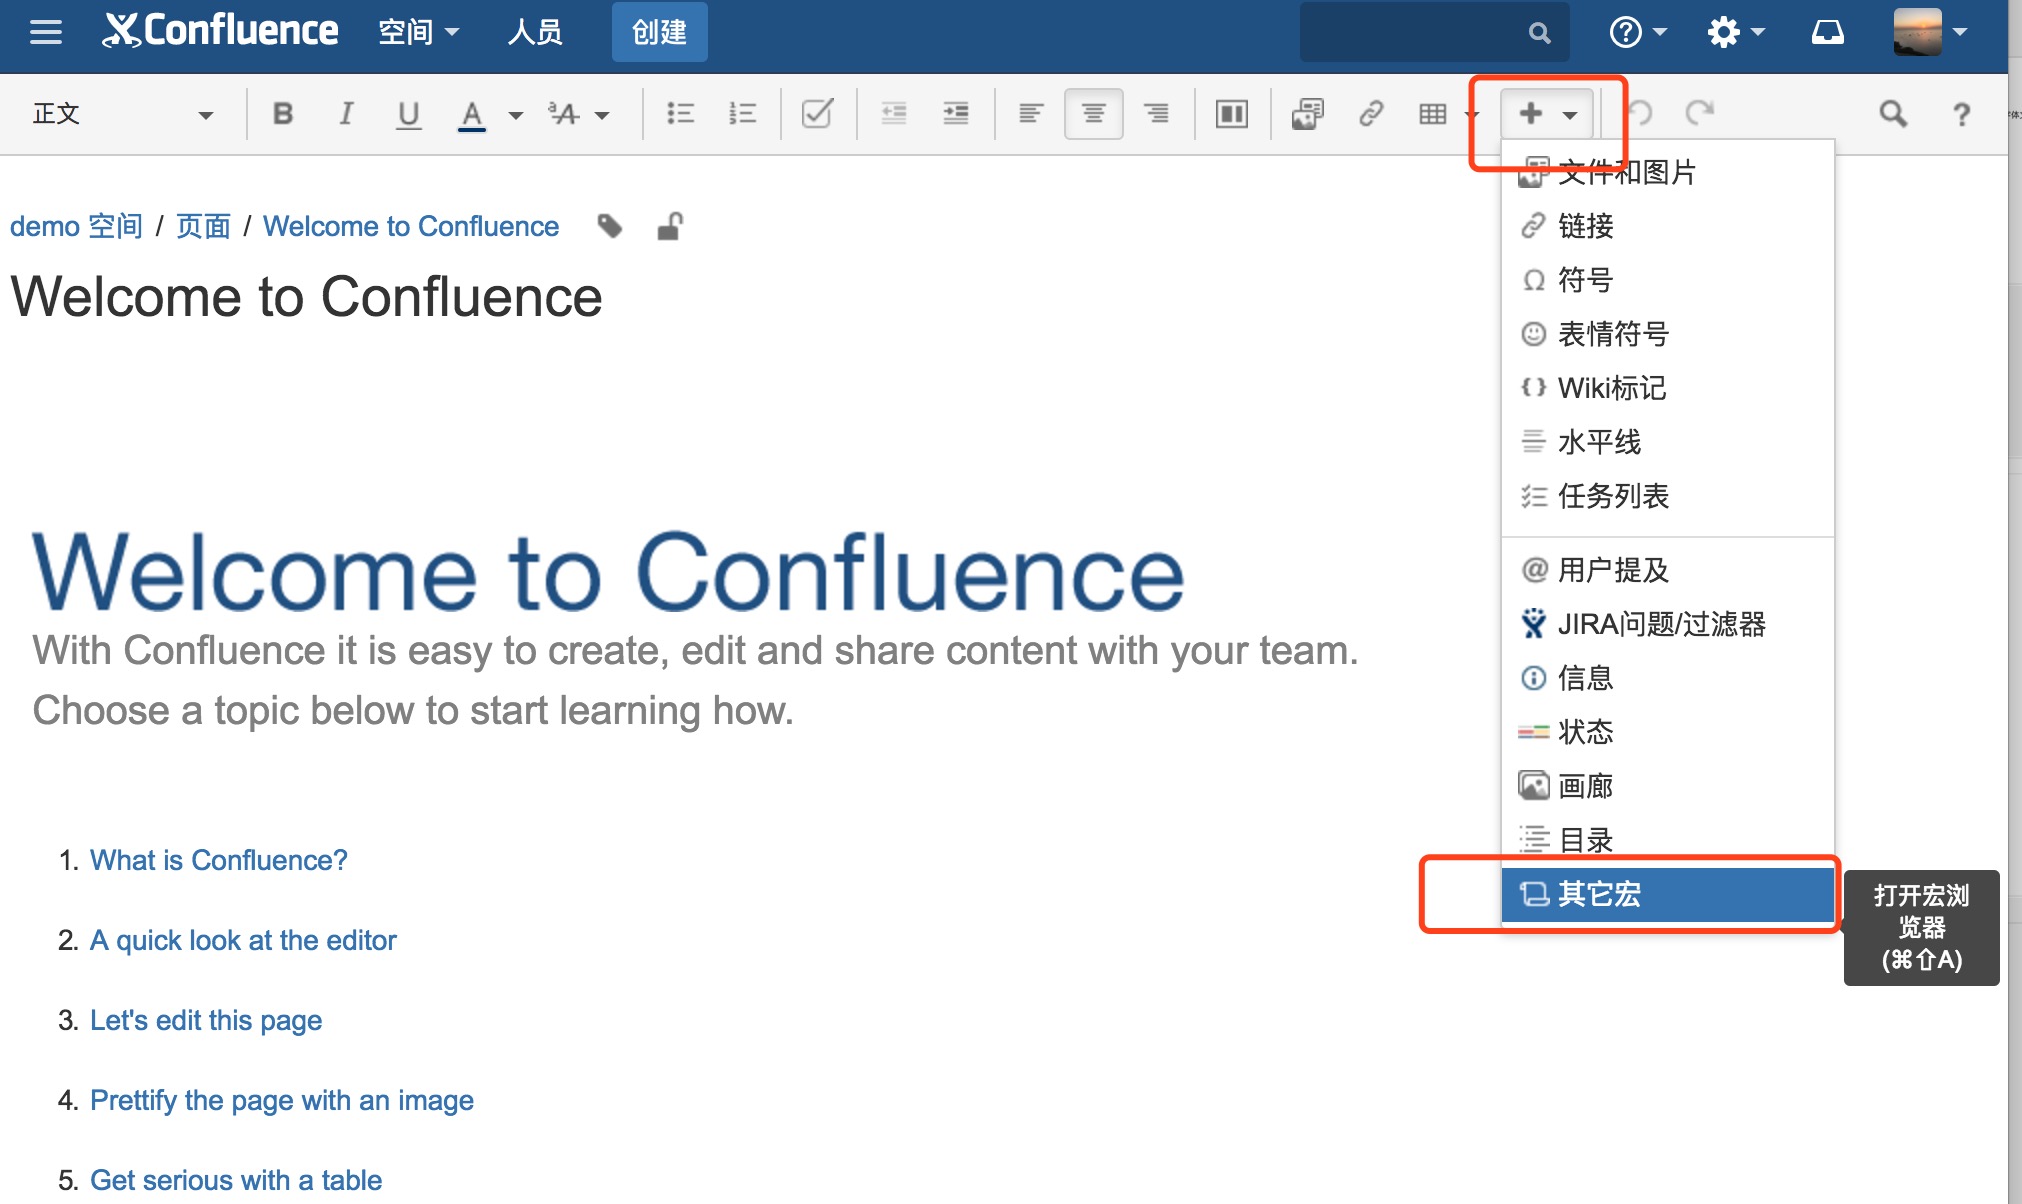This screenshot has height=1204, width=2022.
Task: Expand the text color dropdown arrow
Action: coord(516,115)
